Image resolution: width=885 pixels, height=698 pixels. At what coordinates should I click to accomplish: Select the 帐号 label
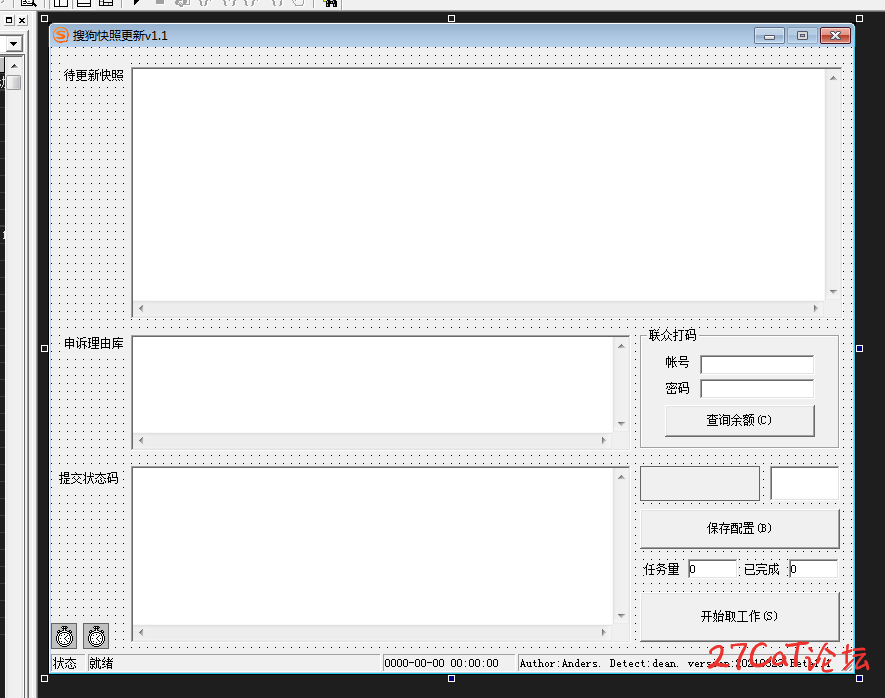tap(677, 362)
